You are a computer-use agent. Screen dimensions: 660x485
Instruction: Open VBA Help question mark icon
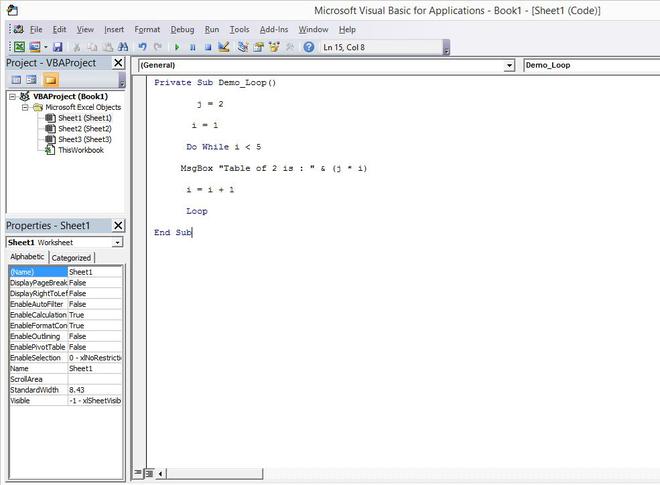click(x=309, y=47)
